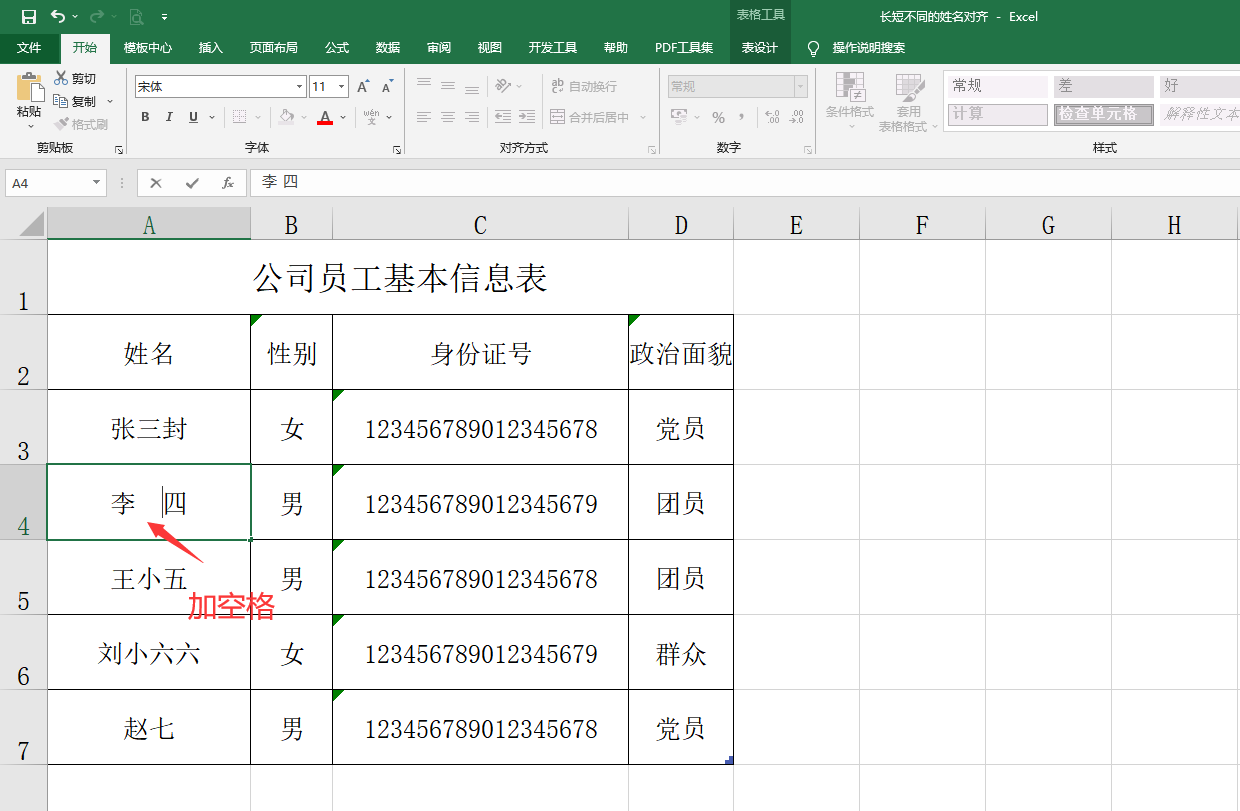This screenshot has height=811, width=1240.
Task: Expand the customize quick access toolbar arrow
Action: click(x=164, y=17)
